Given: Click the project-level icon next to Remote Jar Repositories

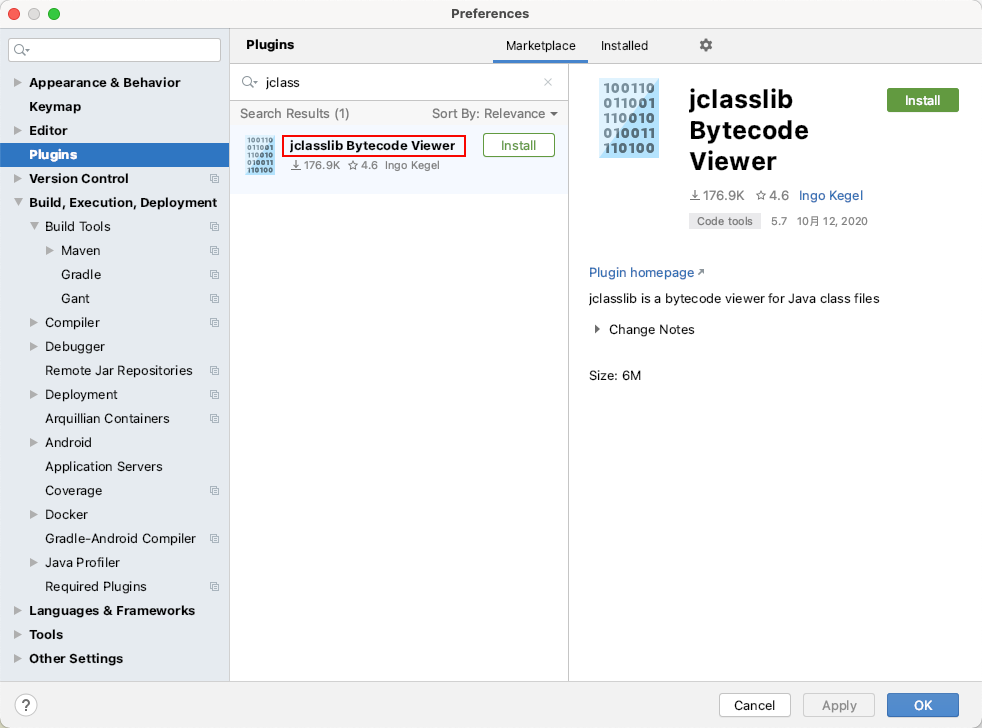Looking at the screenshot, I should click(x=214, y=371).
